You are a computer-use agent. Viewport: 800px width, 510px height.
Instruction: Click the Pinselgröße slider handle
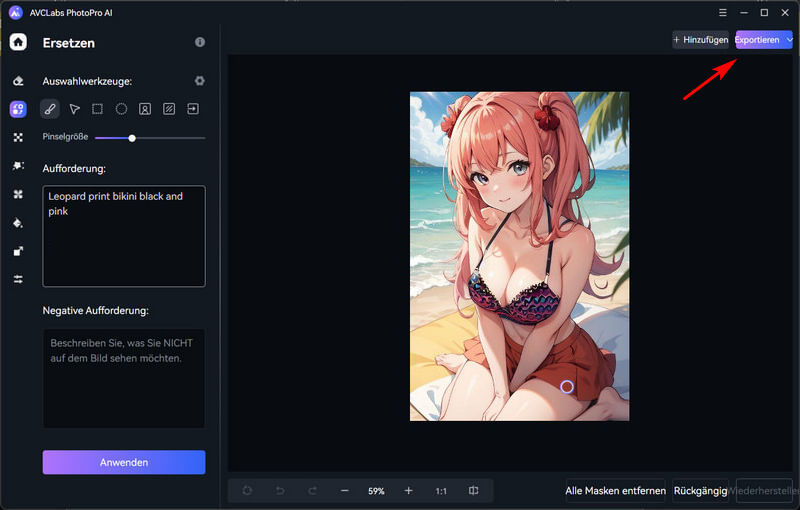point(132,138)
